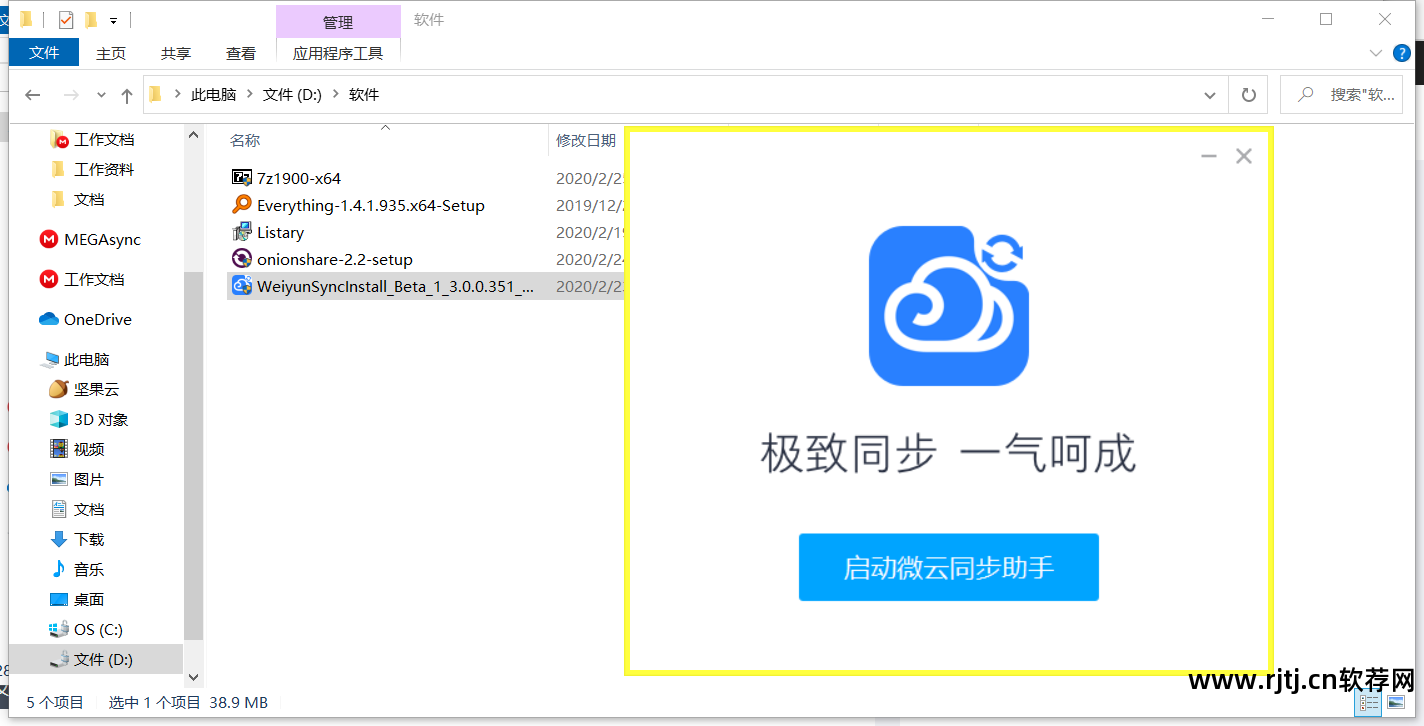Switch to the 查看 ribbon tab

(241, 53)
